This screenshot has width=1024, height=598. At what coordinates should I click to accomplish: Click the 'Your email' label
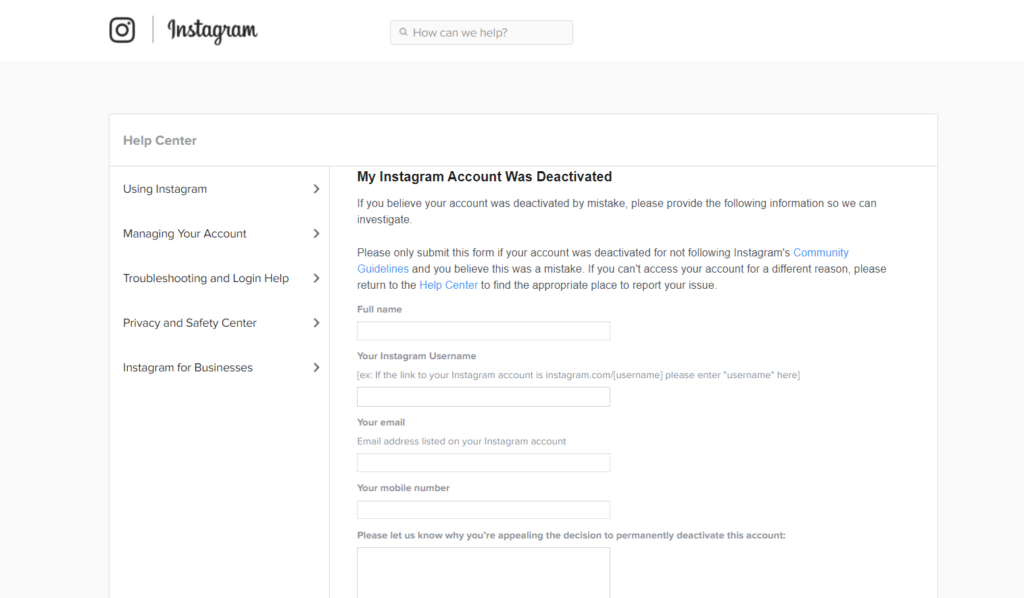(x=381, y=422)
